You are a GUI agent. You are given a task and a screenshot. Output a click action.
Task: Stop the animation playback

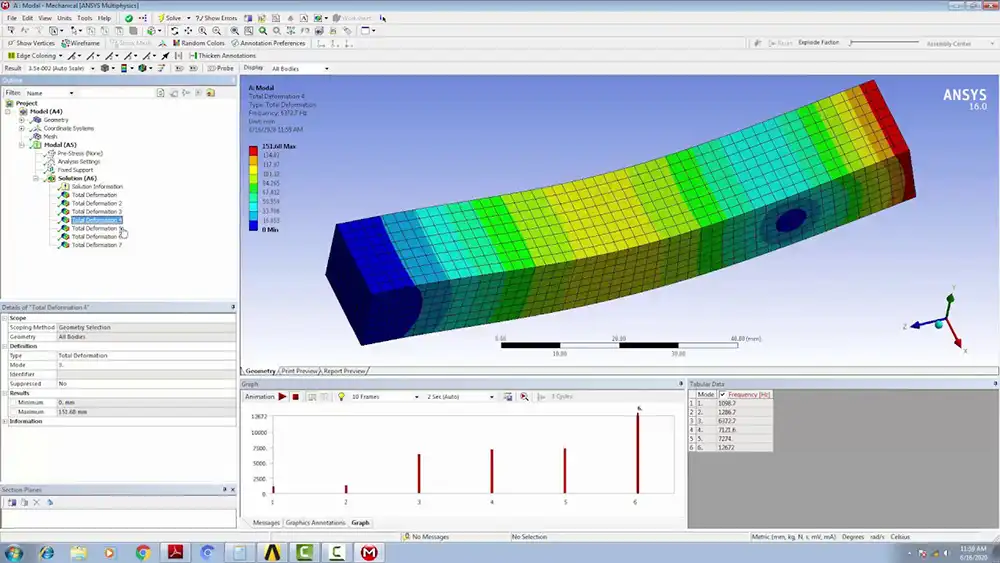295,397
